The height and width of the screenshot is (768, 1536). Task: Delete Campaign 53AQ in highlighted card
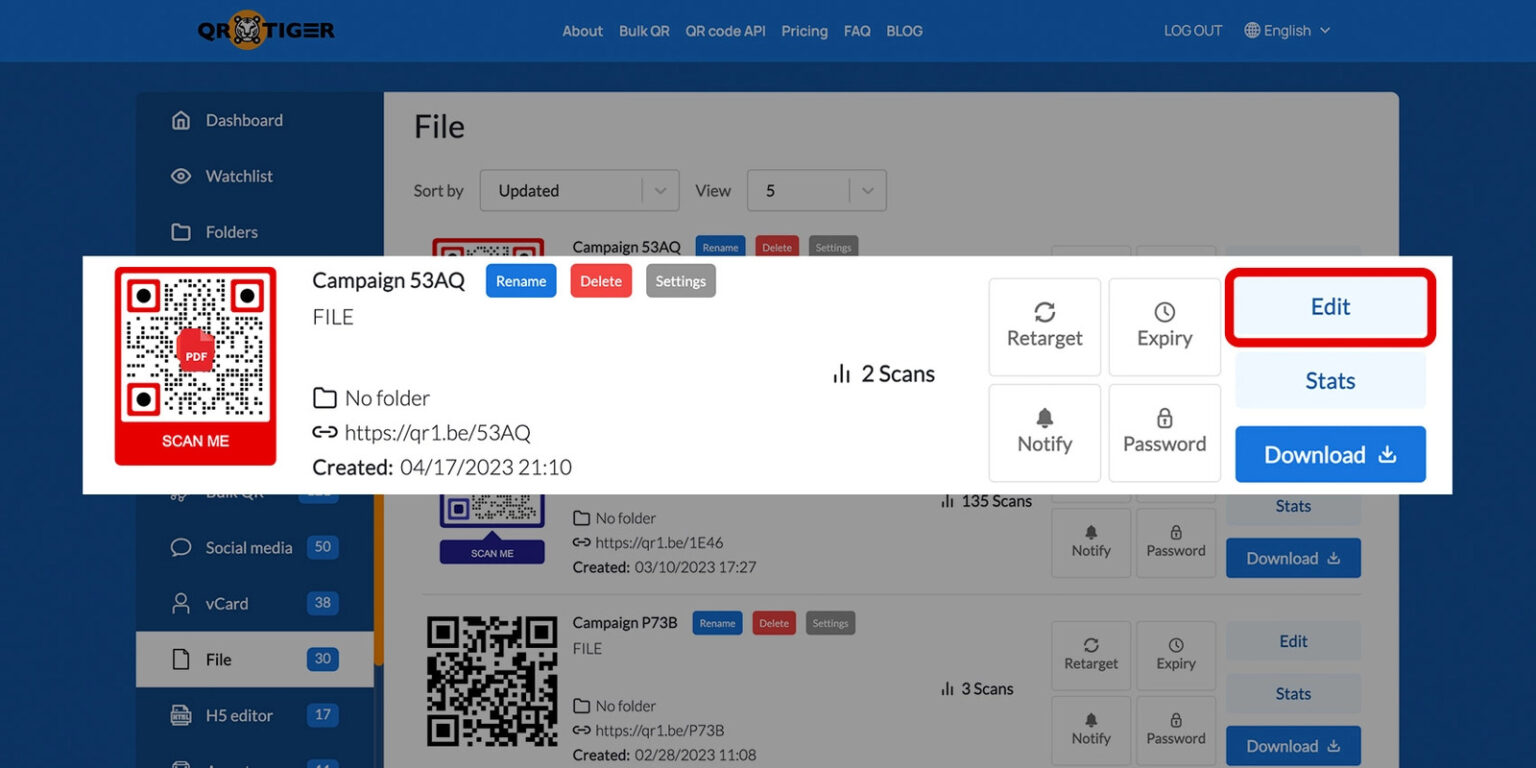tap(601, 281)
